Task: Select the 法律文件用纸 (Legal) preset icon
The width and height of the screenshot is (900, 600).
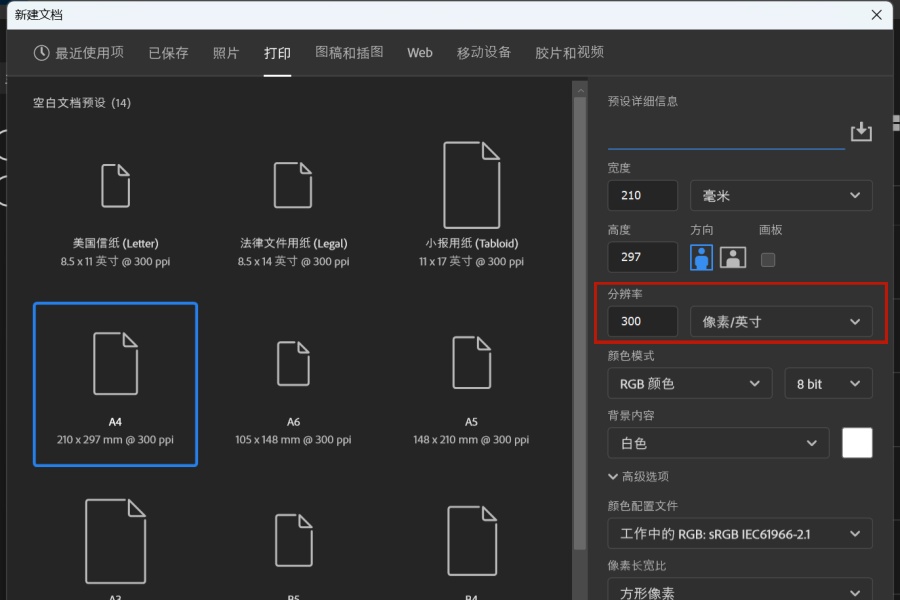Action: tap(293, 185)
